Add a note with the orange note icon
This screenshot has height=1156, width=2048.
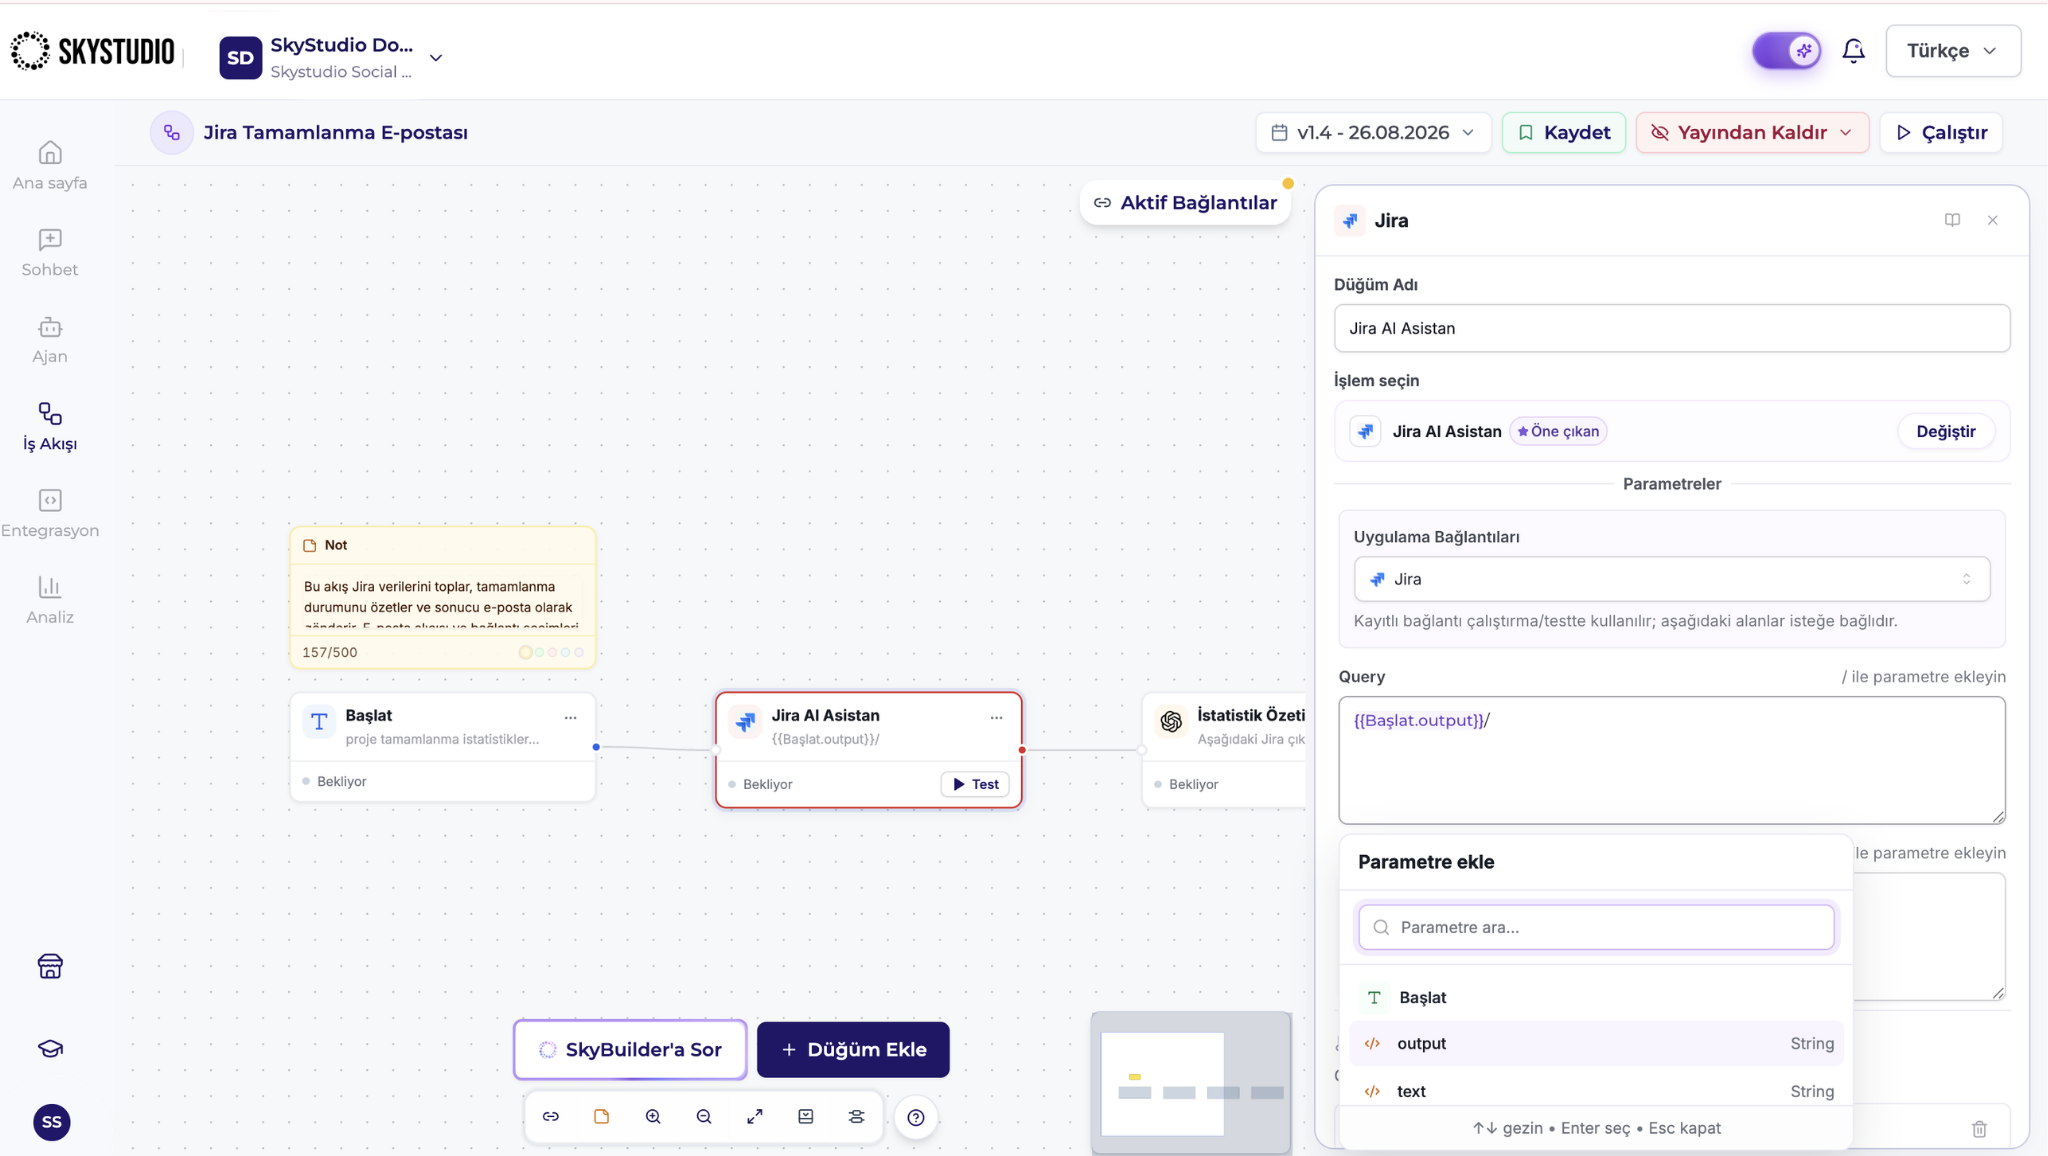(x=602, y=1117)
